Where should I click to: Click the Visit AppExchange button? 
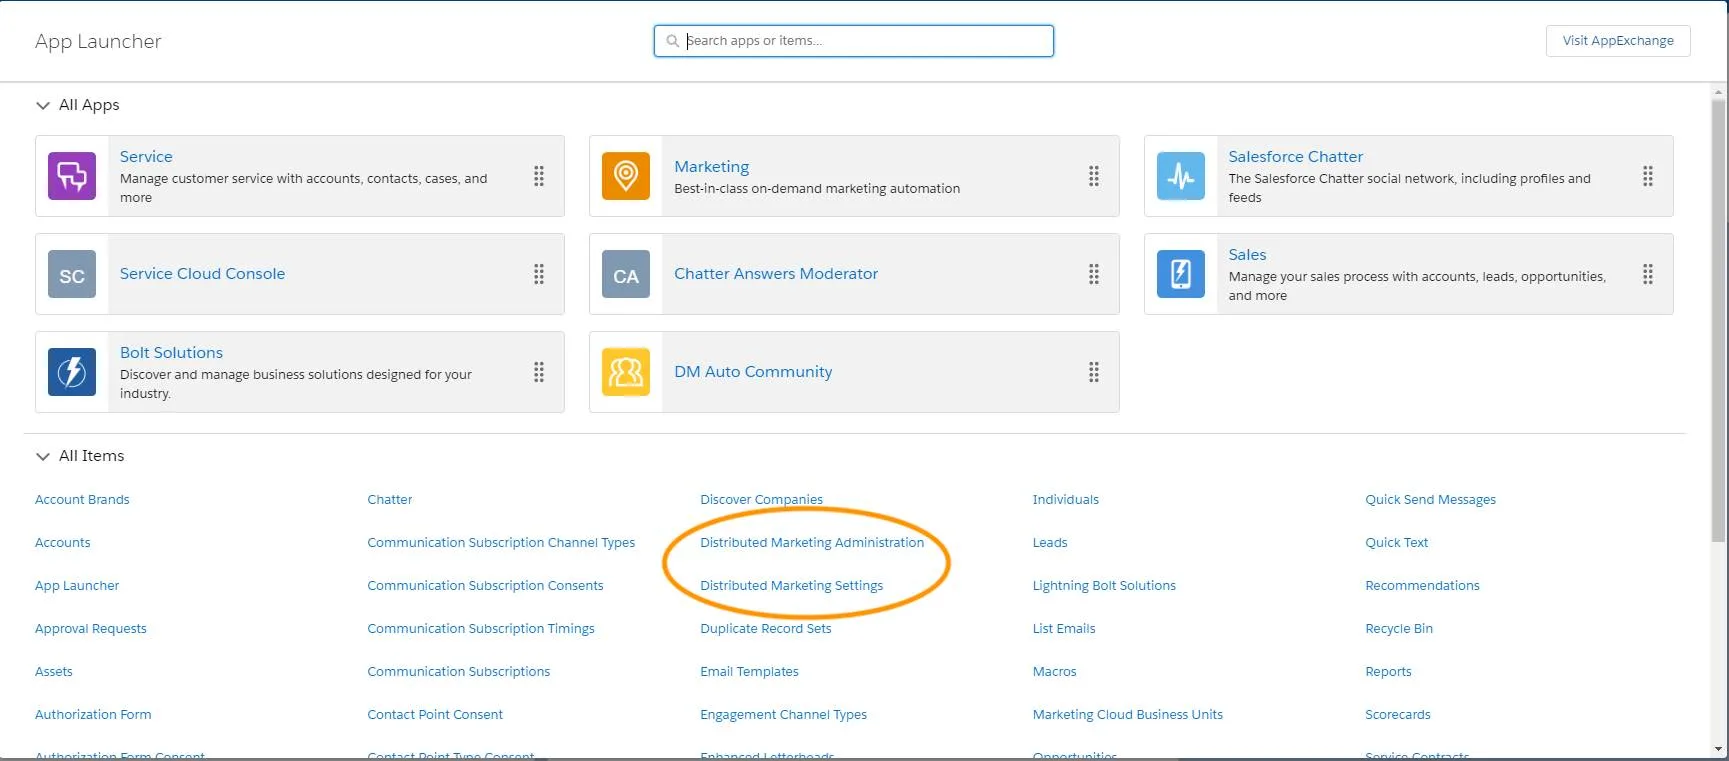coord(1618,41)
